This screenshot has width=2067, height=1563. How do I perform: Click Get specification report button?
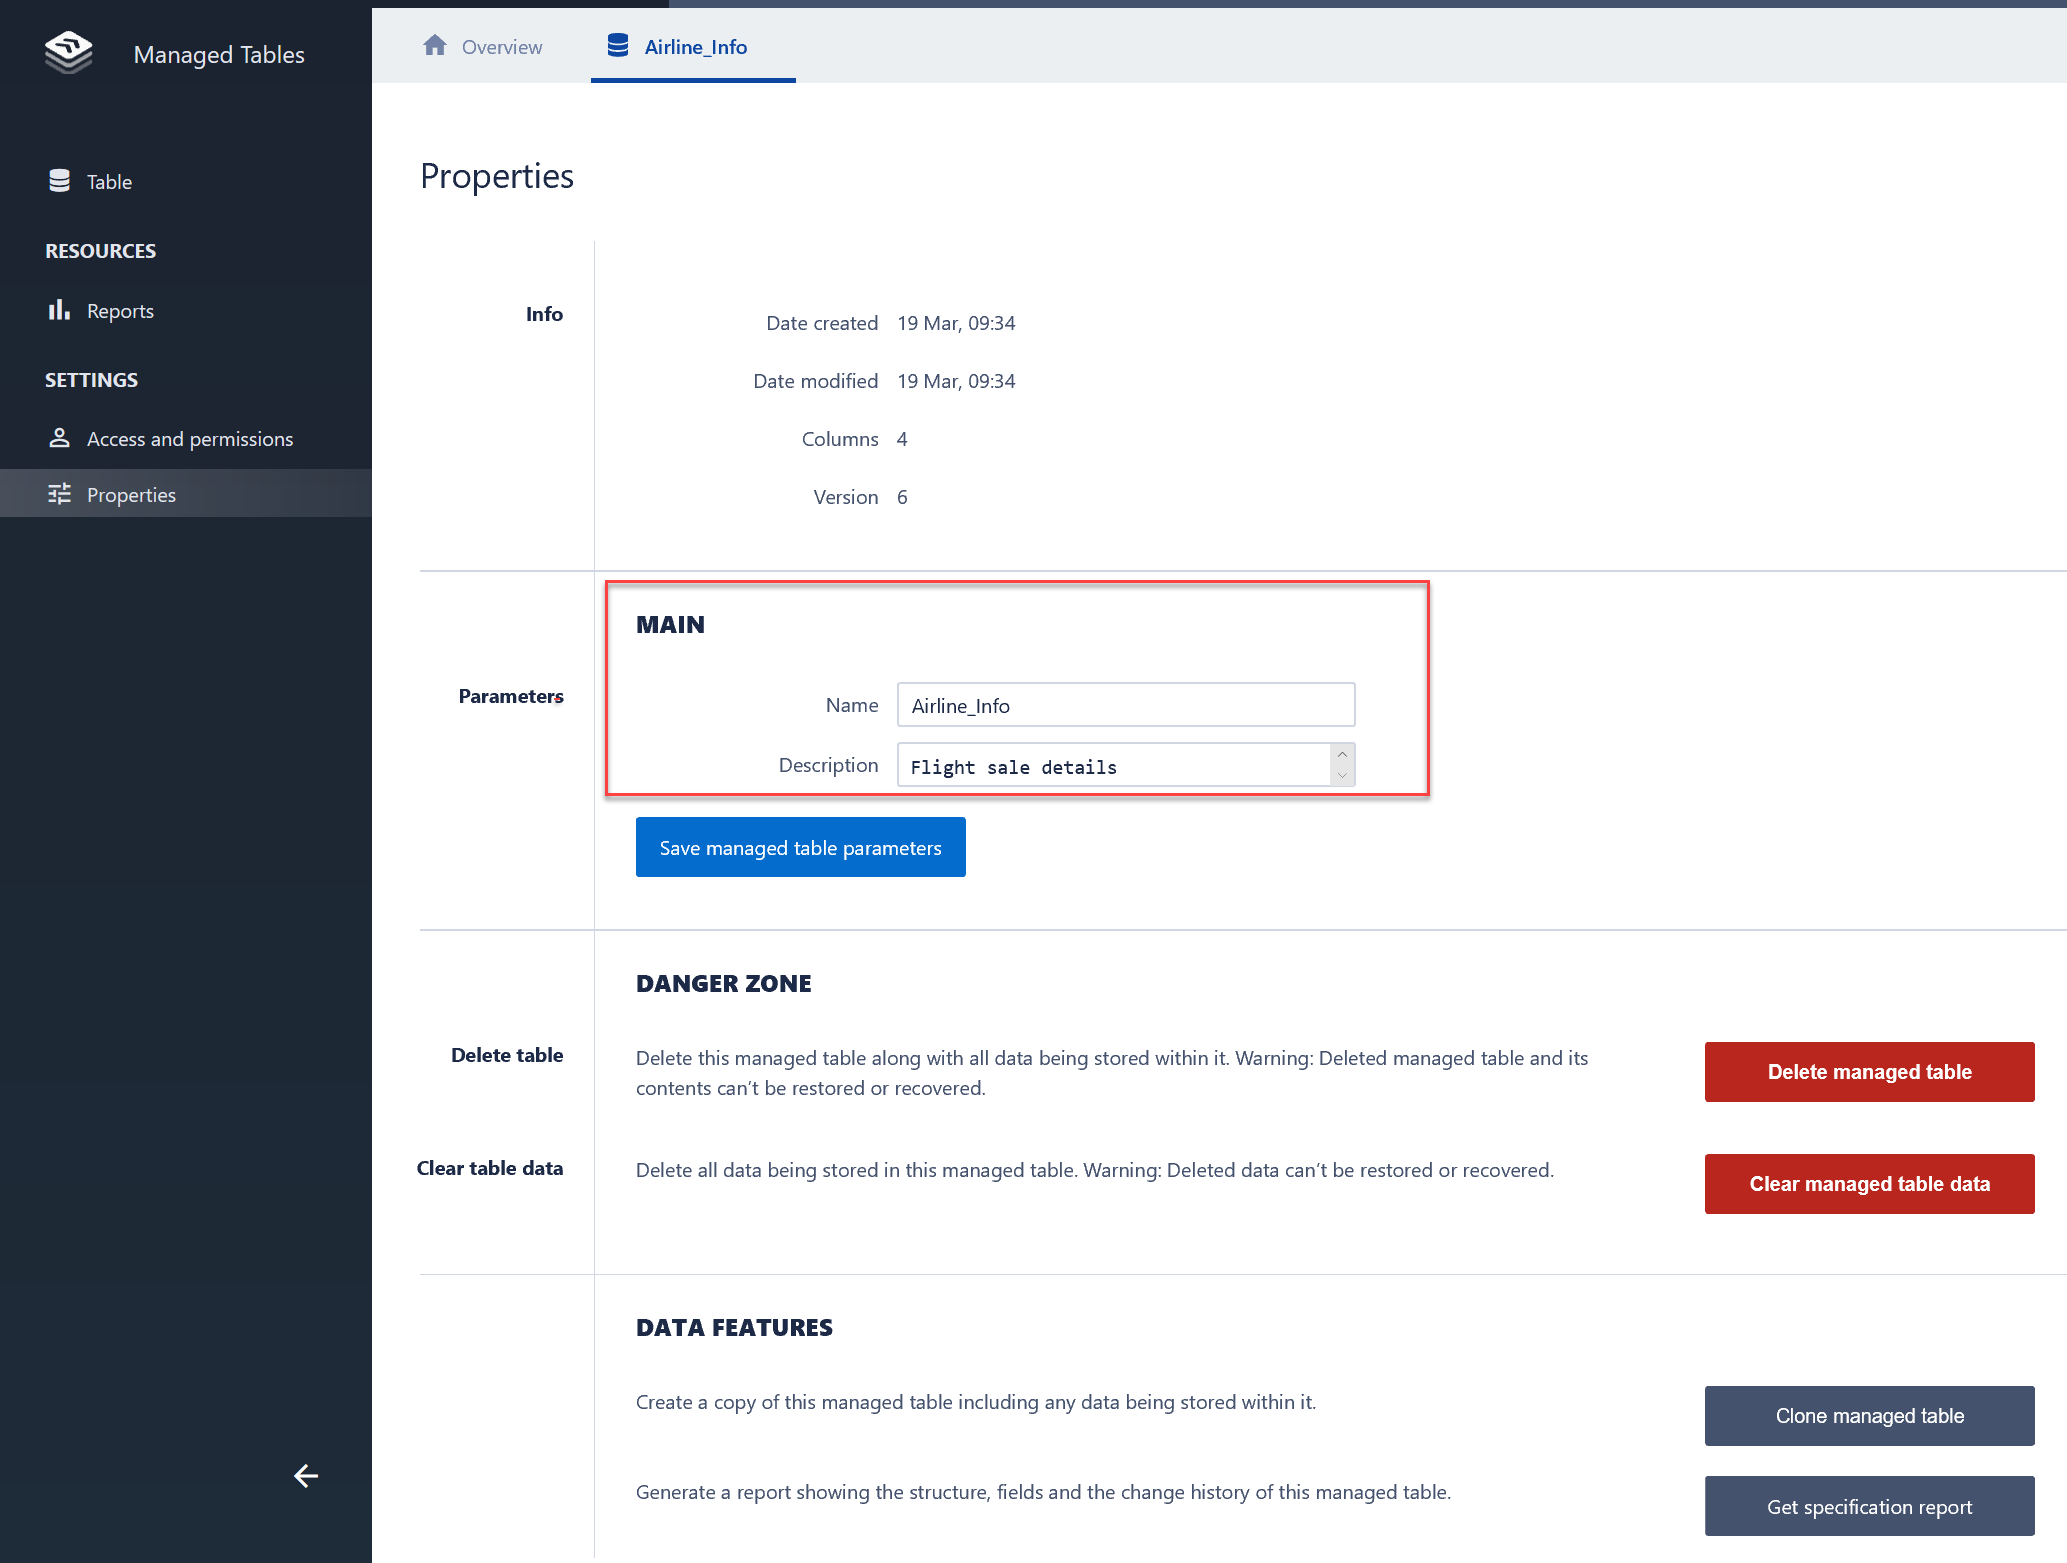1868,1507
